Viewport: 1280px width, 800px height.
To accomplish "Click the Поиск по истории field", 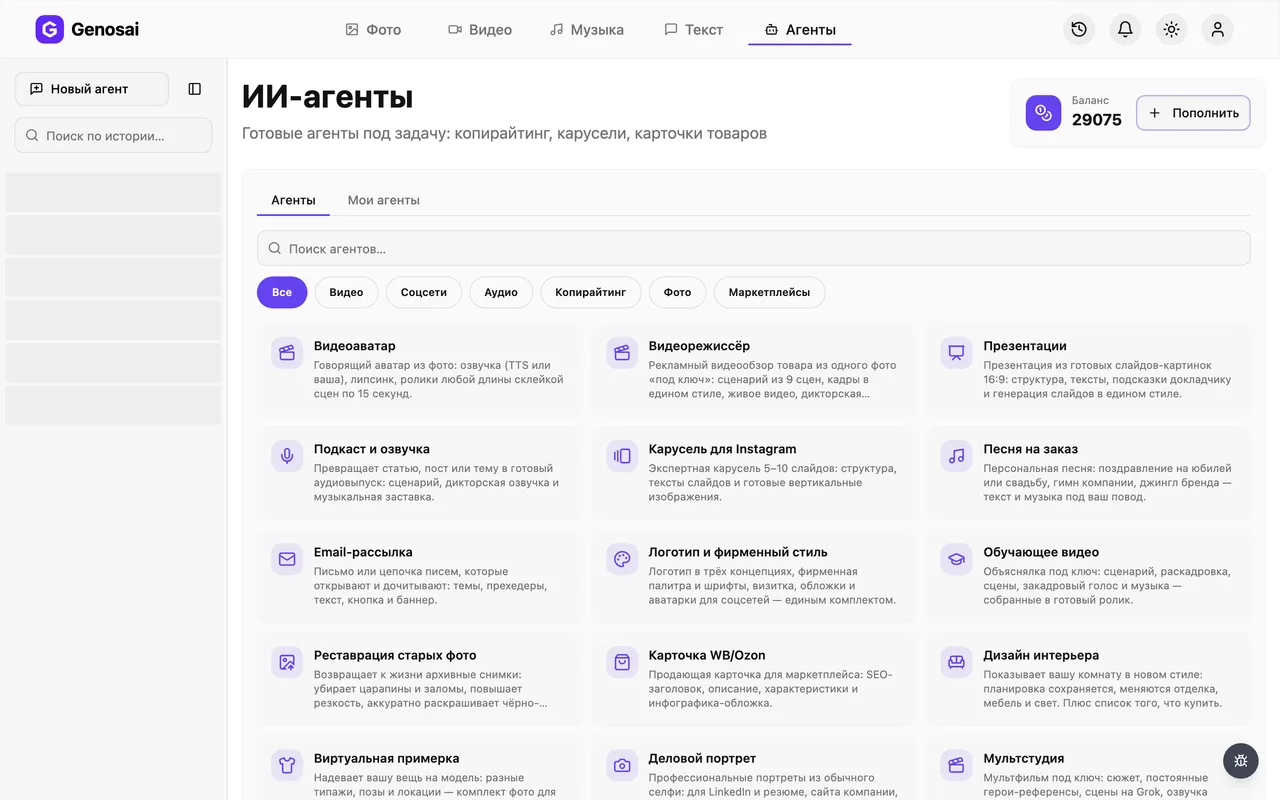I will pos(113,135).
